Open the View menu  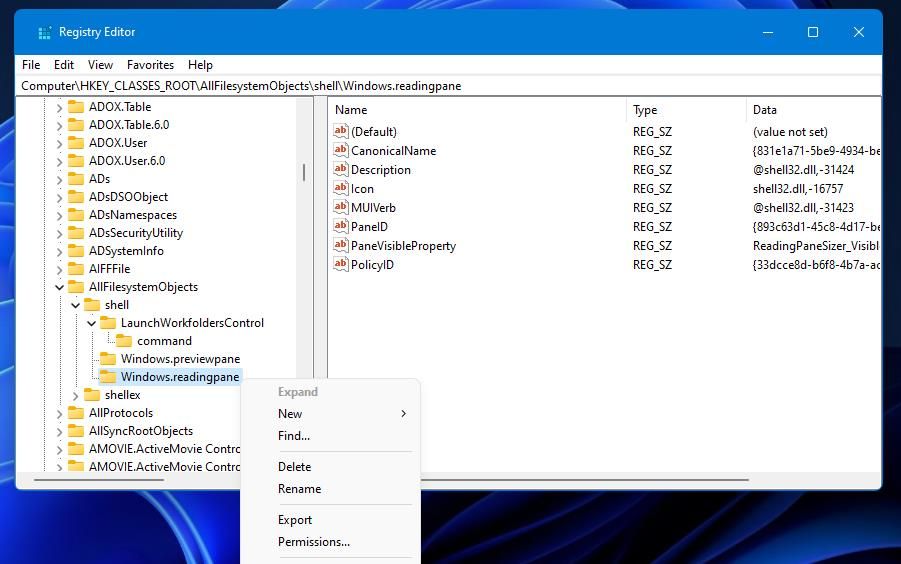coord(100,65)
